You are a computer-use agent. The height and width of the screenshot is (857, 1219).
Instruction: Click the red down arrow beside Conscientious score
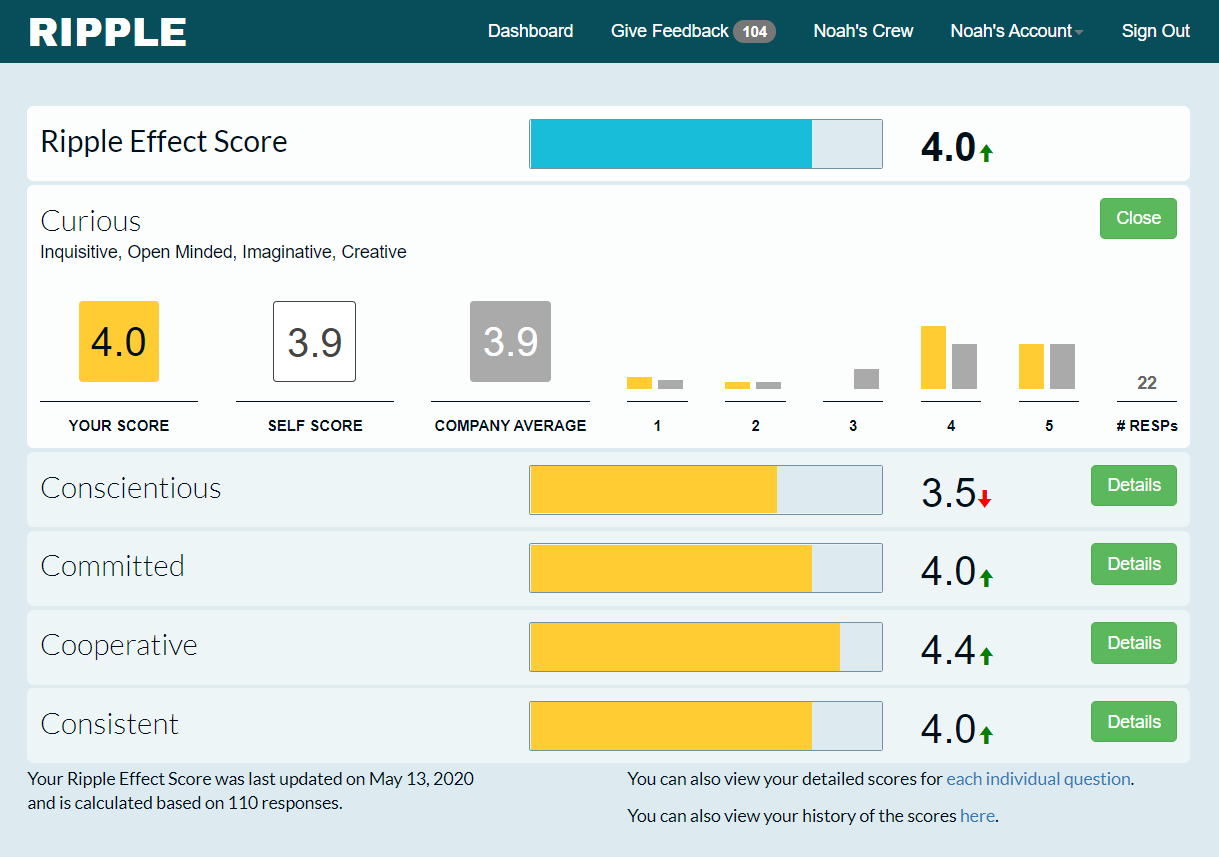985,499
